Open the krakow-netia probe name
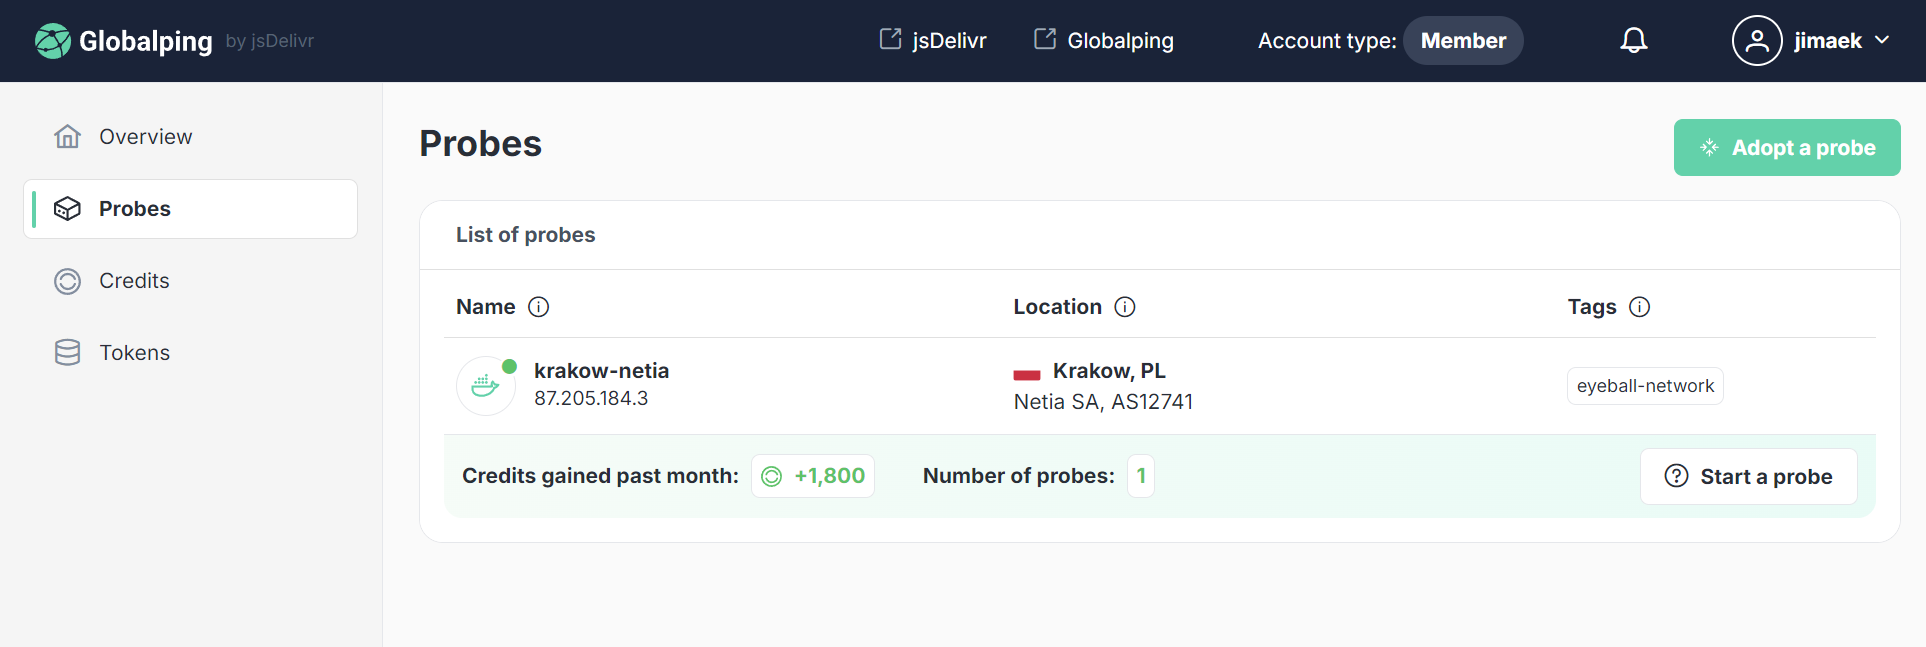 [x=601, y=371]
